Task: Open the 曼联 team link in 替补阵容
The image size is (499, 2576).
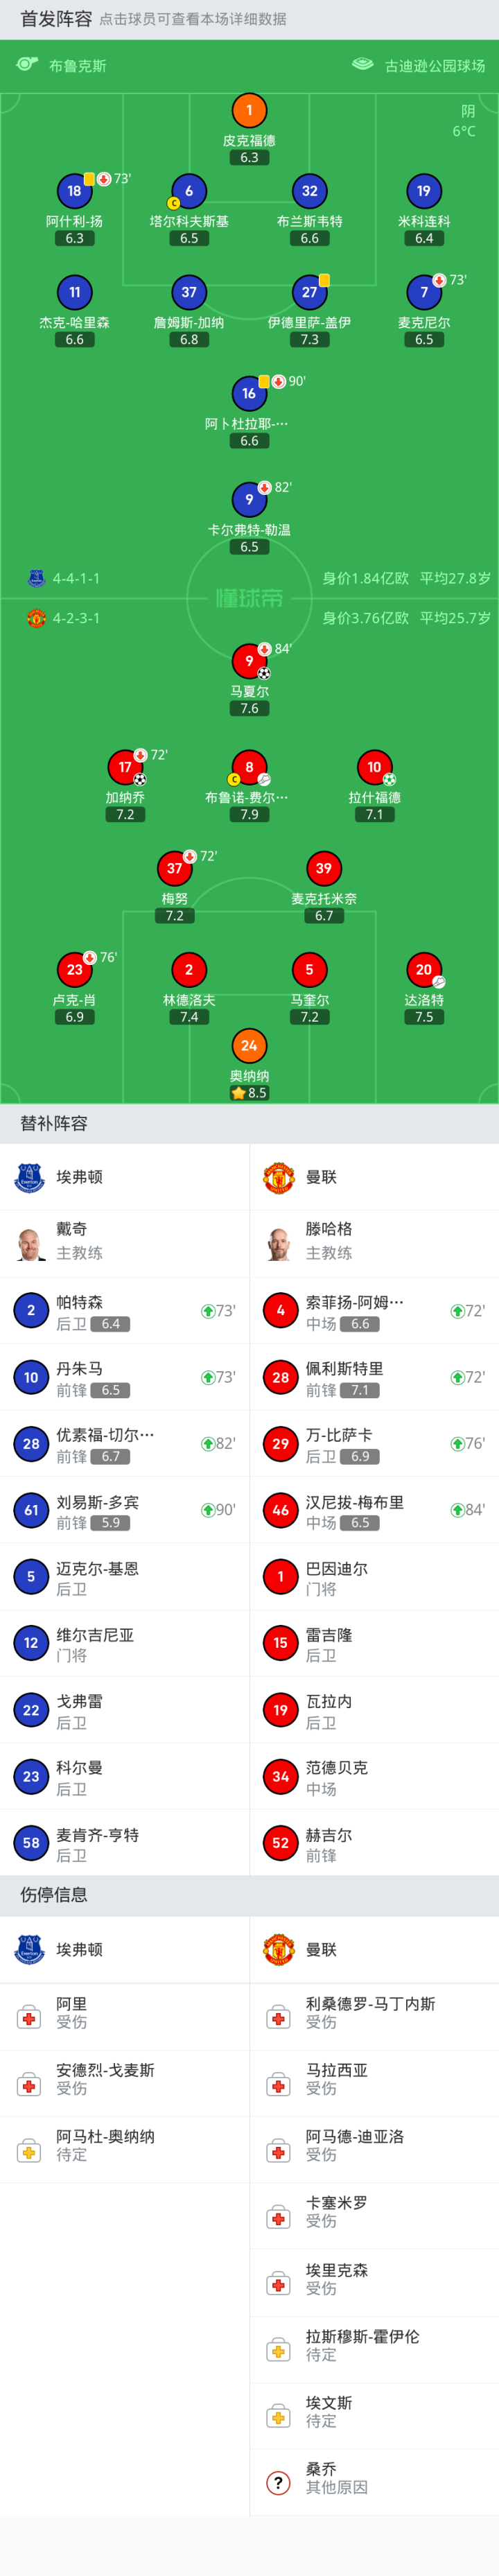Action: [321, 1177]
